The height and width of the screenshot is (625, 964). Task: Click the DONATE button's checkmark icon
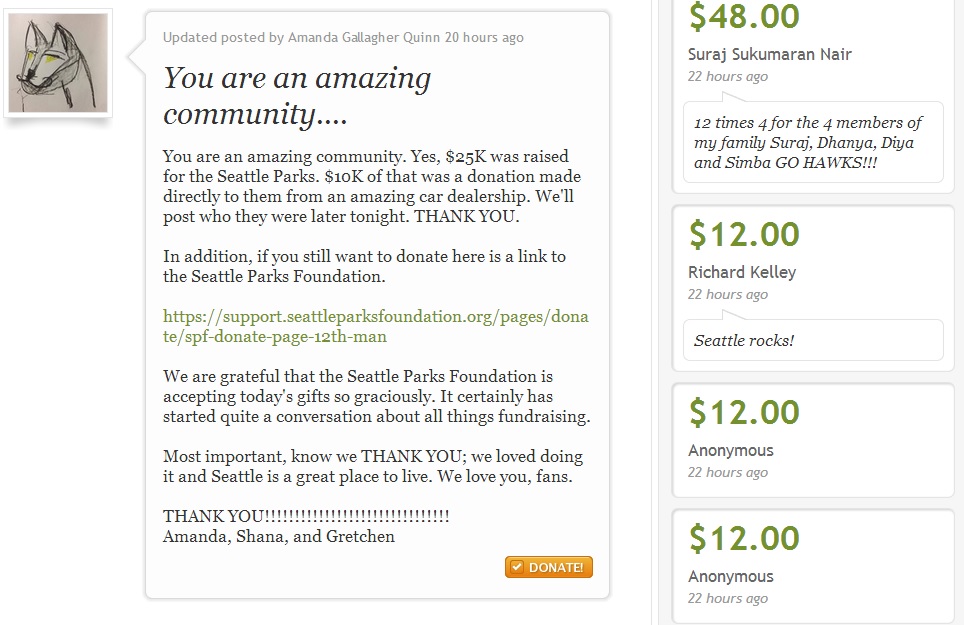pyautogui.click(x=516, y=568)
